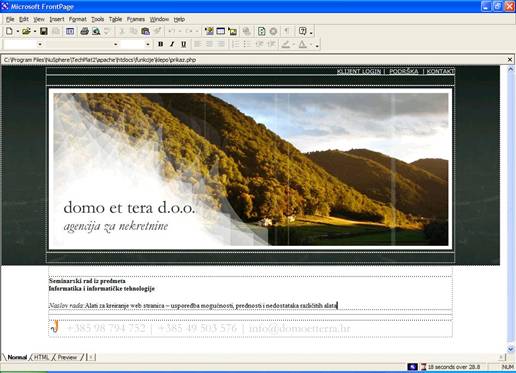Toggle the Folder List pane icon

click(70, 31)
